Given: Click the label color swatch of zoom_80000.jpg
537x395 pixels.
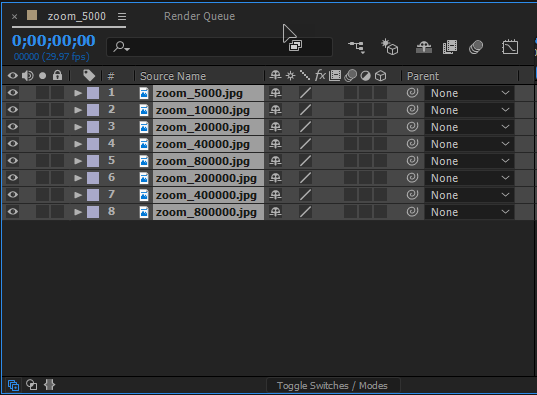Looking at the screenshot, I should click(93, 161).
